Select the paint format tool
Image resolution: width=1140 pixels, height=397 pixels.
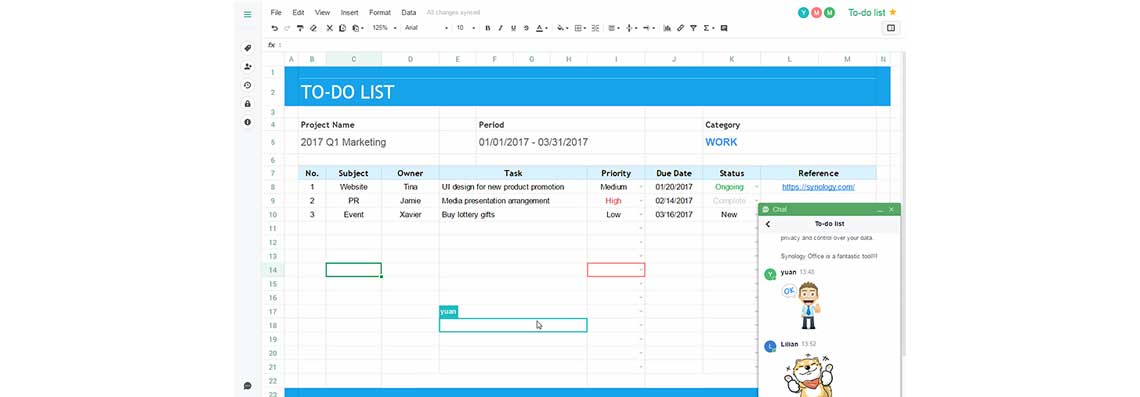click(300, 28)
